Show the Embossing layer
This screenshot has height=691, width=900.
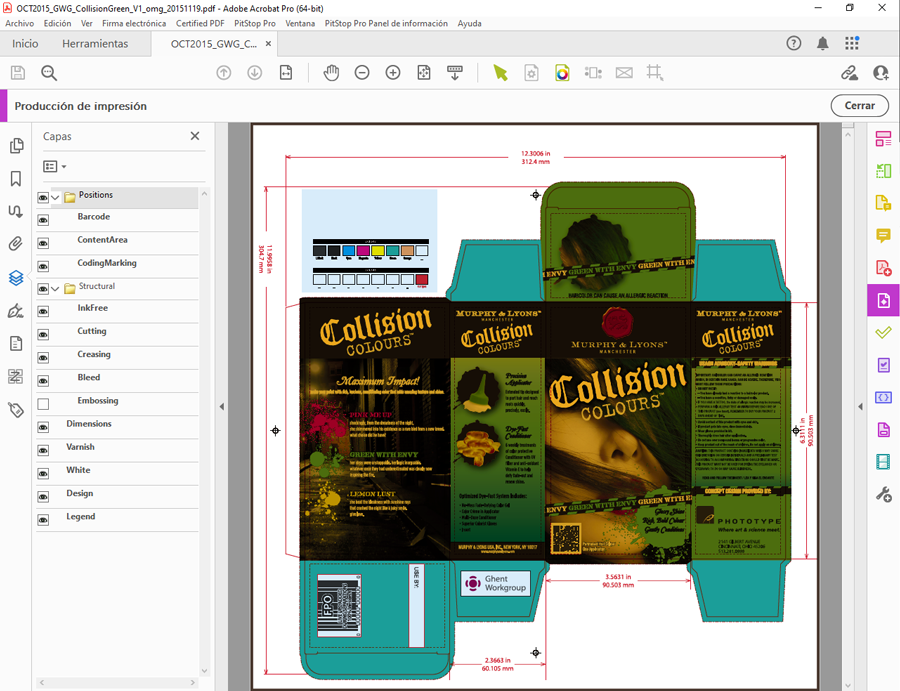[x=43, y=404]
